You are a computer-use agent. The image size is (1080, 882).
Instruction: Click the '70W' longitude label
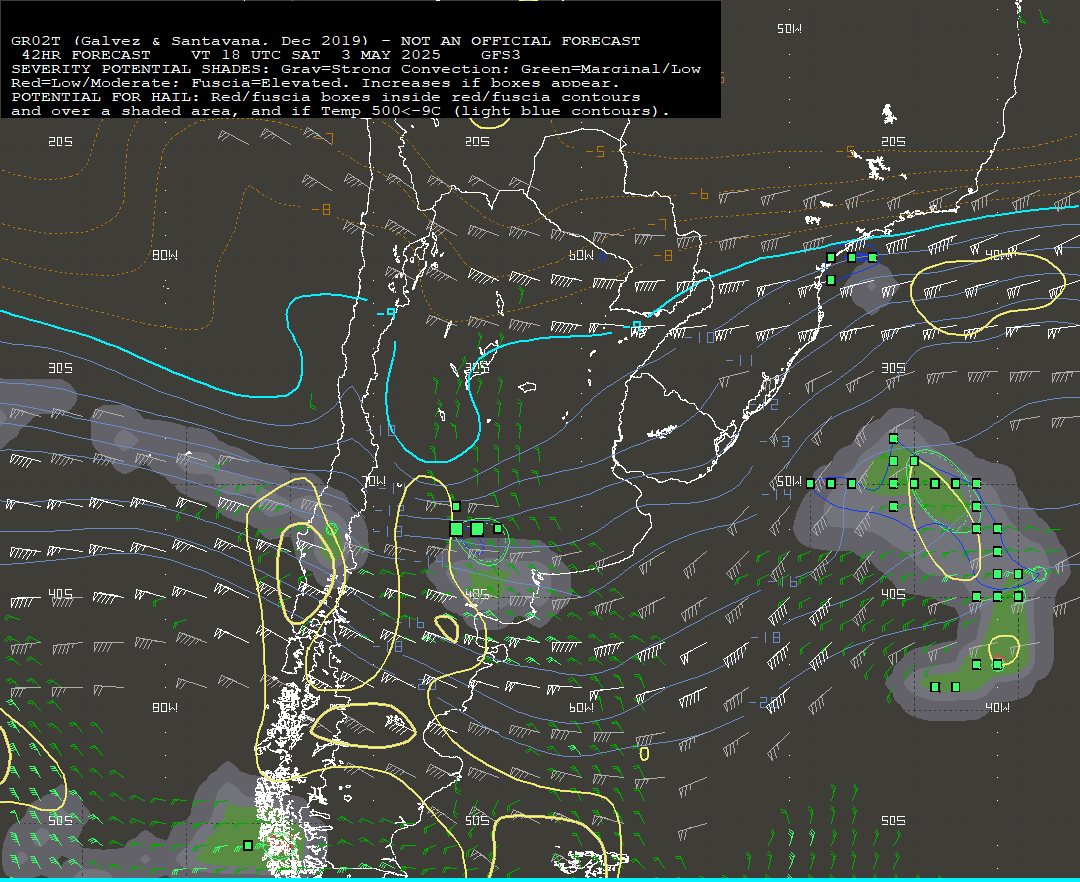375,481
